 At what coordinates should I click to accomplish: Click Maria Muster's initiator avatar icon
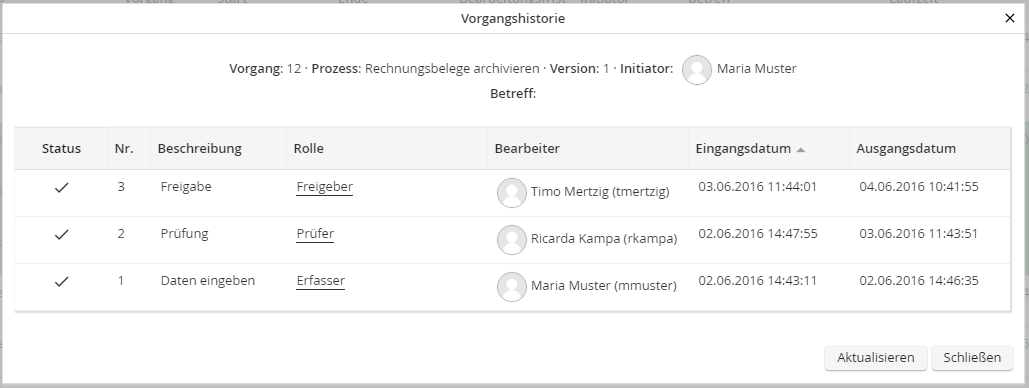(x=697, y=70)
